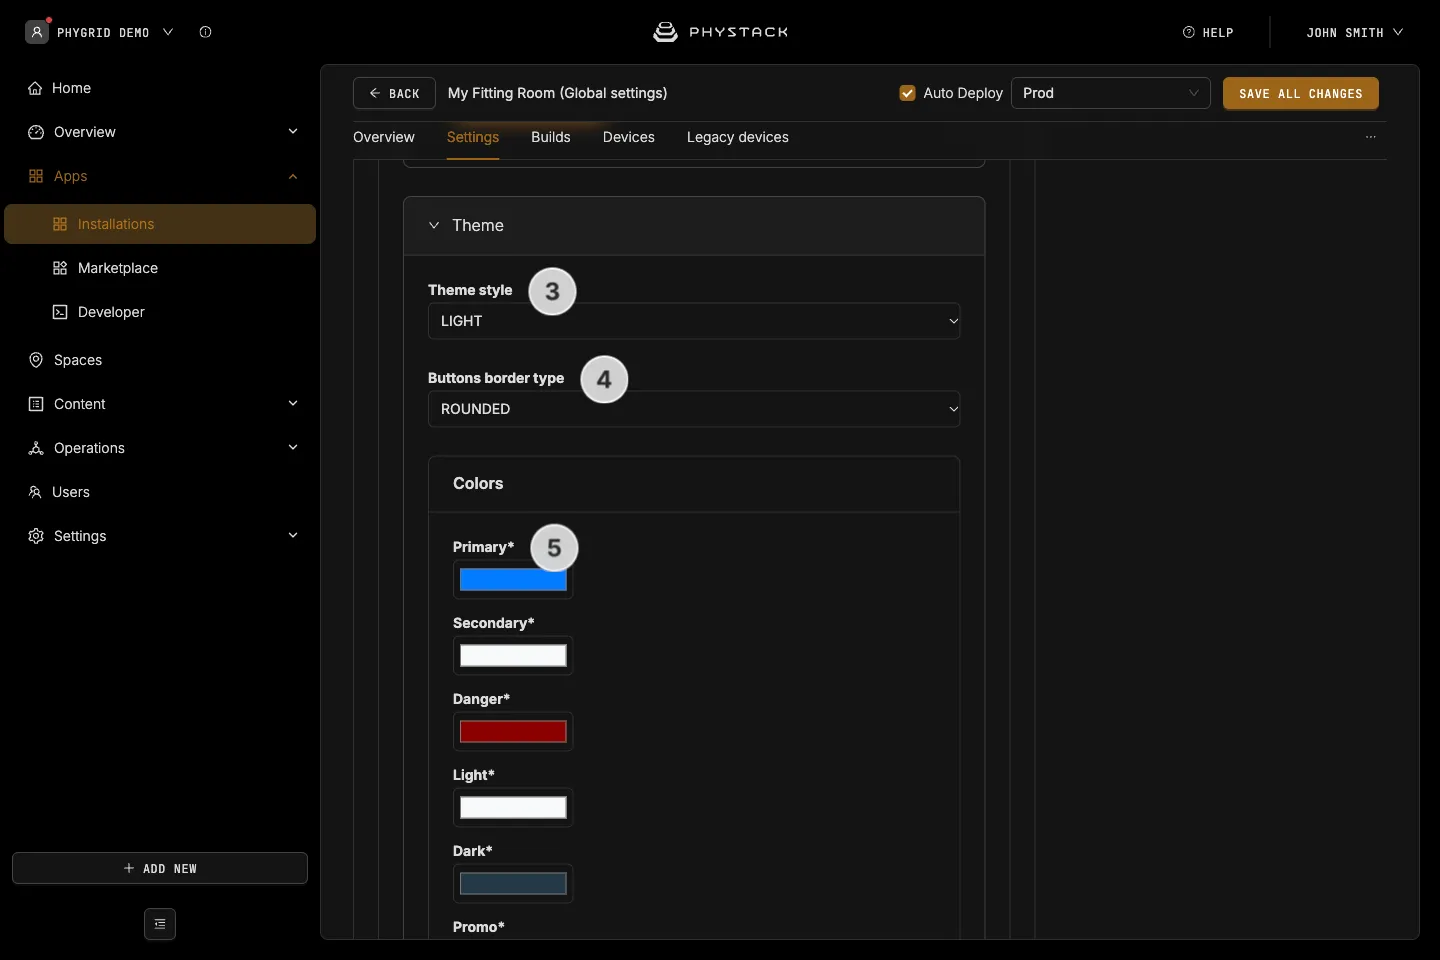Viewport: 1440px width, 960px height.
Task: Click Save All Changes button
Action: pyautogui.click(x=1301, y=93)
